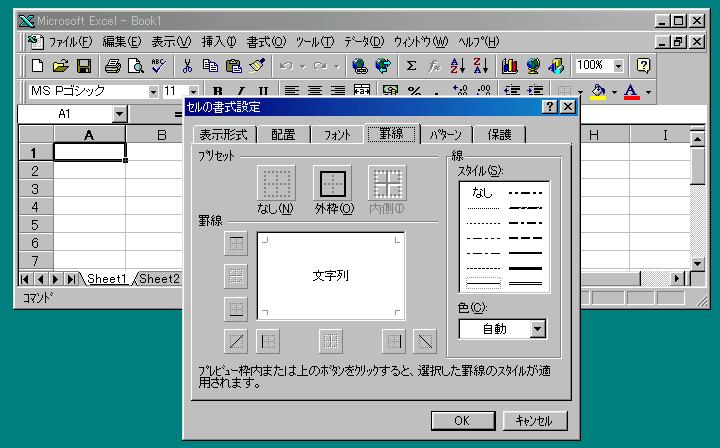Click the dialog ? help button
The image size is (720, 448).
point(550,107)
